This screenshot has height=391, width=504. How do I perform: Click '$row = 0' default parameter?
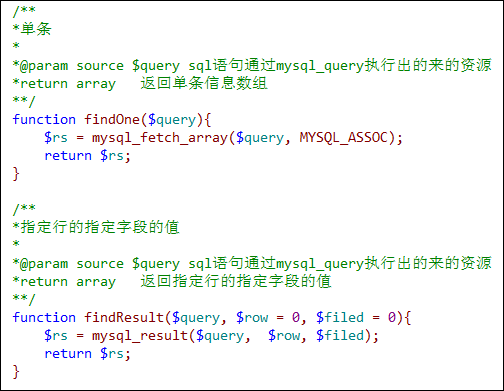pyautogui.click(x=268, y=317)
